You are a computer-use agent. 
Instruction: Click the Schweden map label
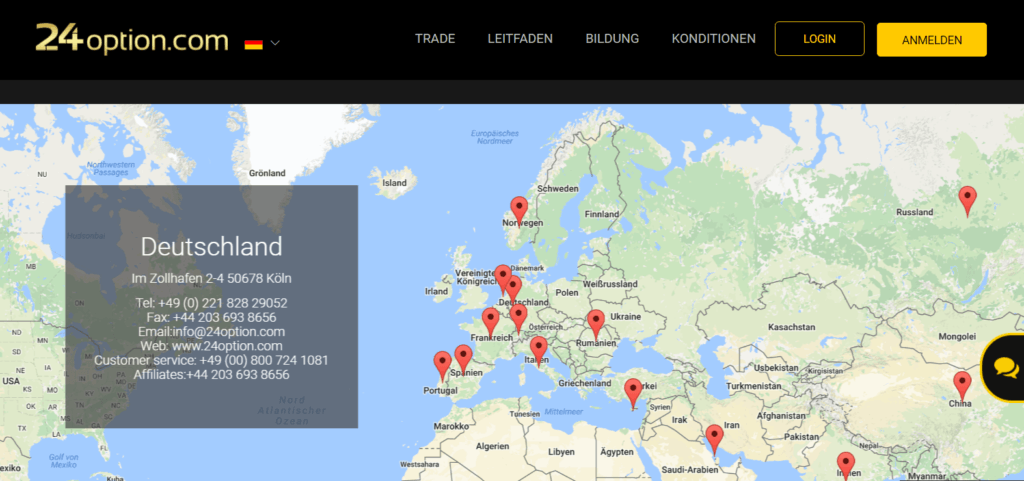click(558, 189)
